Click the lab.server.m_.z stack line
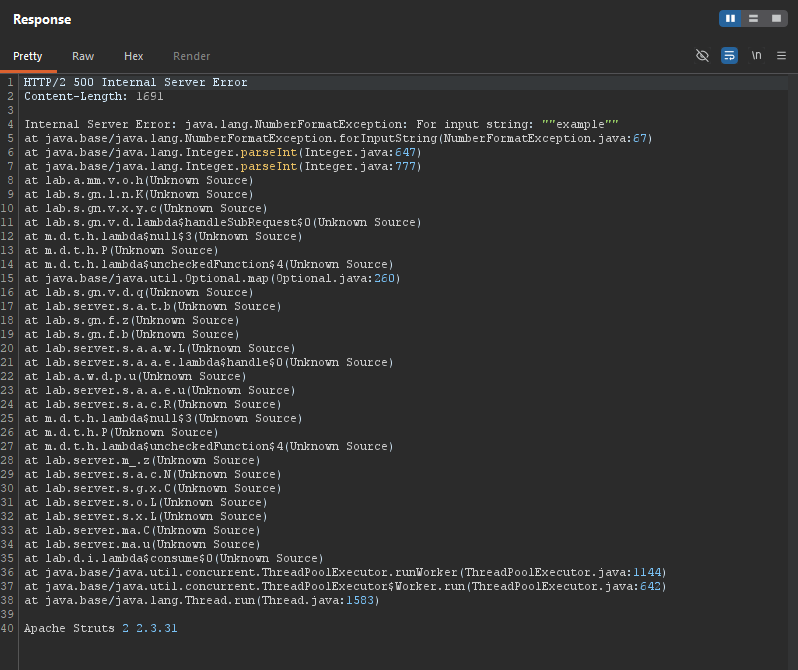The image size is (798, 670). click(142, 460)
